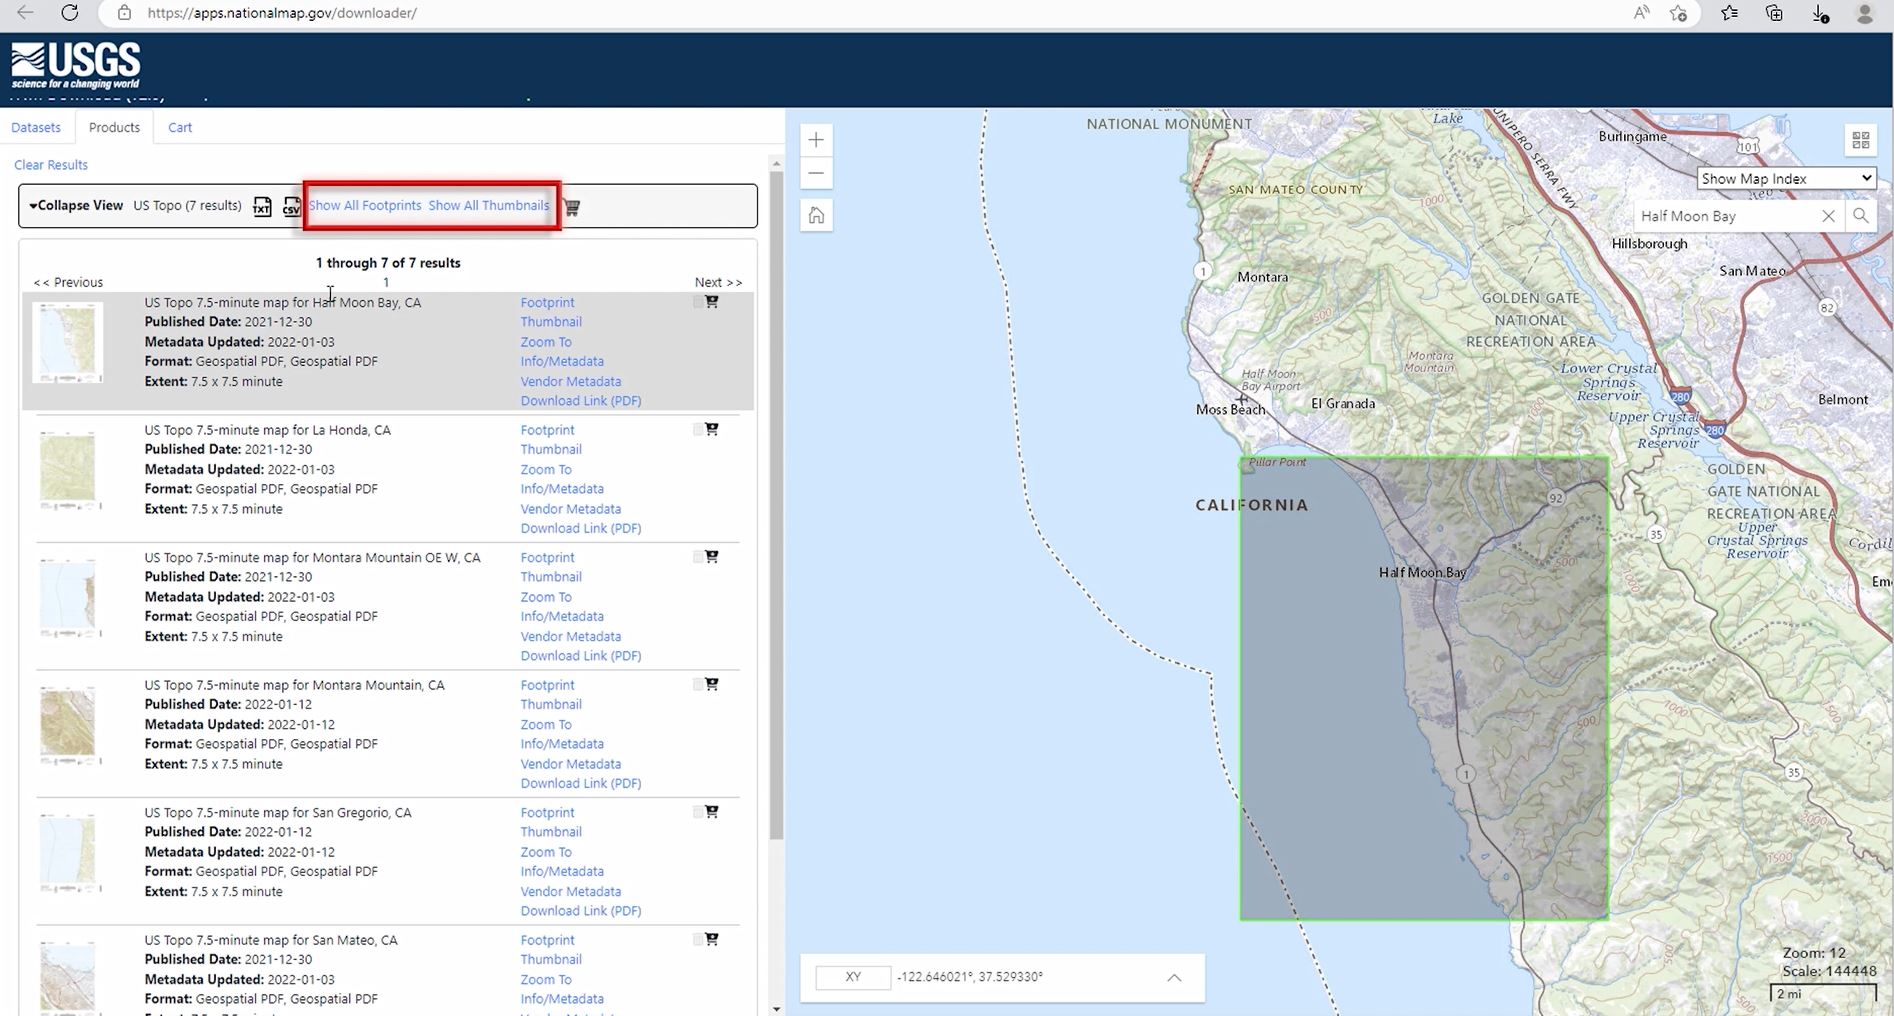Add all US Topo results to cart
Image resolution: width=1894 pixels, height=1016 pixels.
coord(572,207)
